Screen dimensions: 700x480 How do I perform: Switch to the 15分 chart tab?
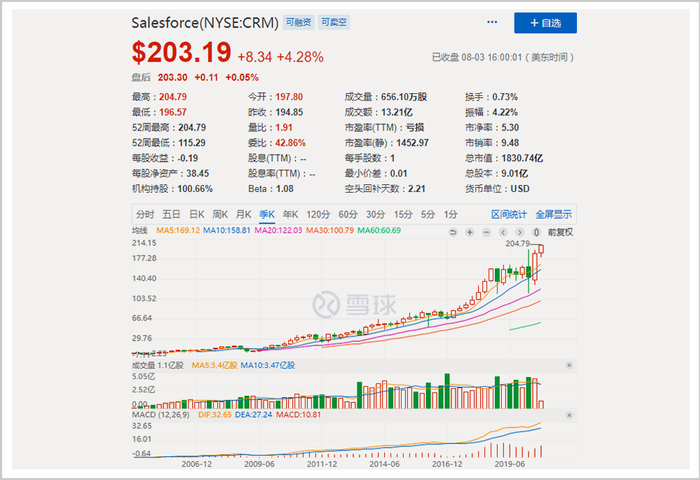(x=403, y=215)
